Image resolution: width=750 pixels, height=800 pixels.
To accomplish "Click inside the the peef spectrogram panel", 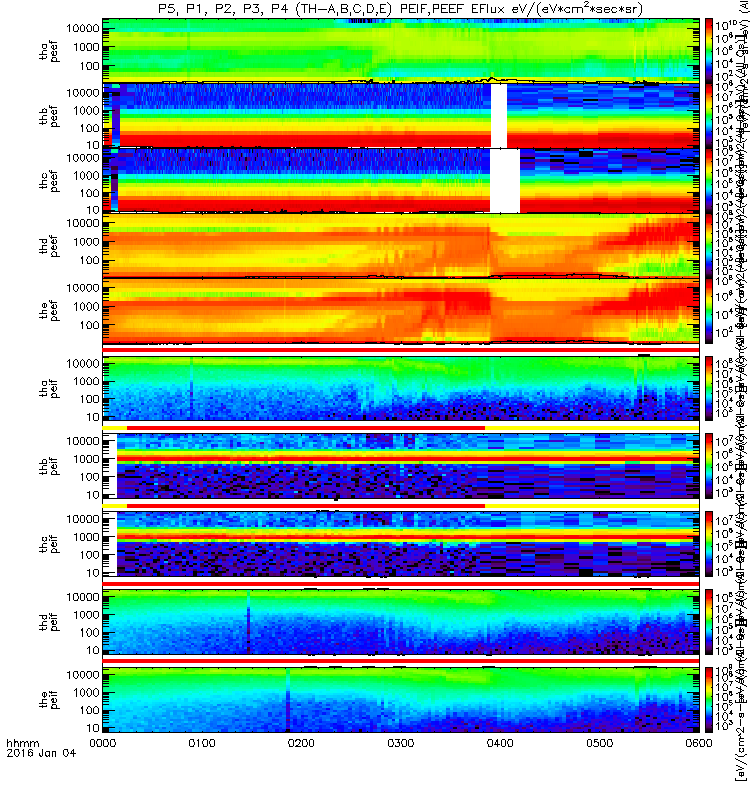I will coord(401,310).
